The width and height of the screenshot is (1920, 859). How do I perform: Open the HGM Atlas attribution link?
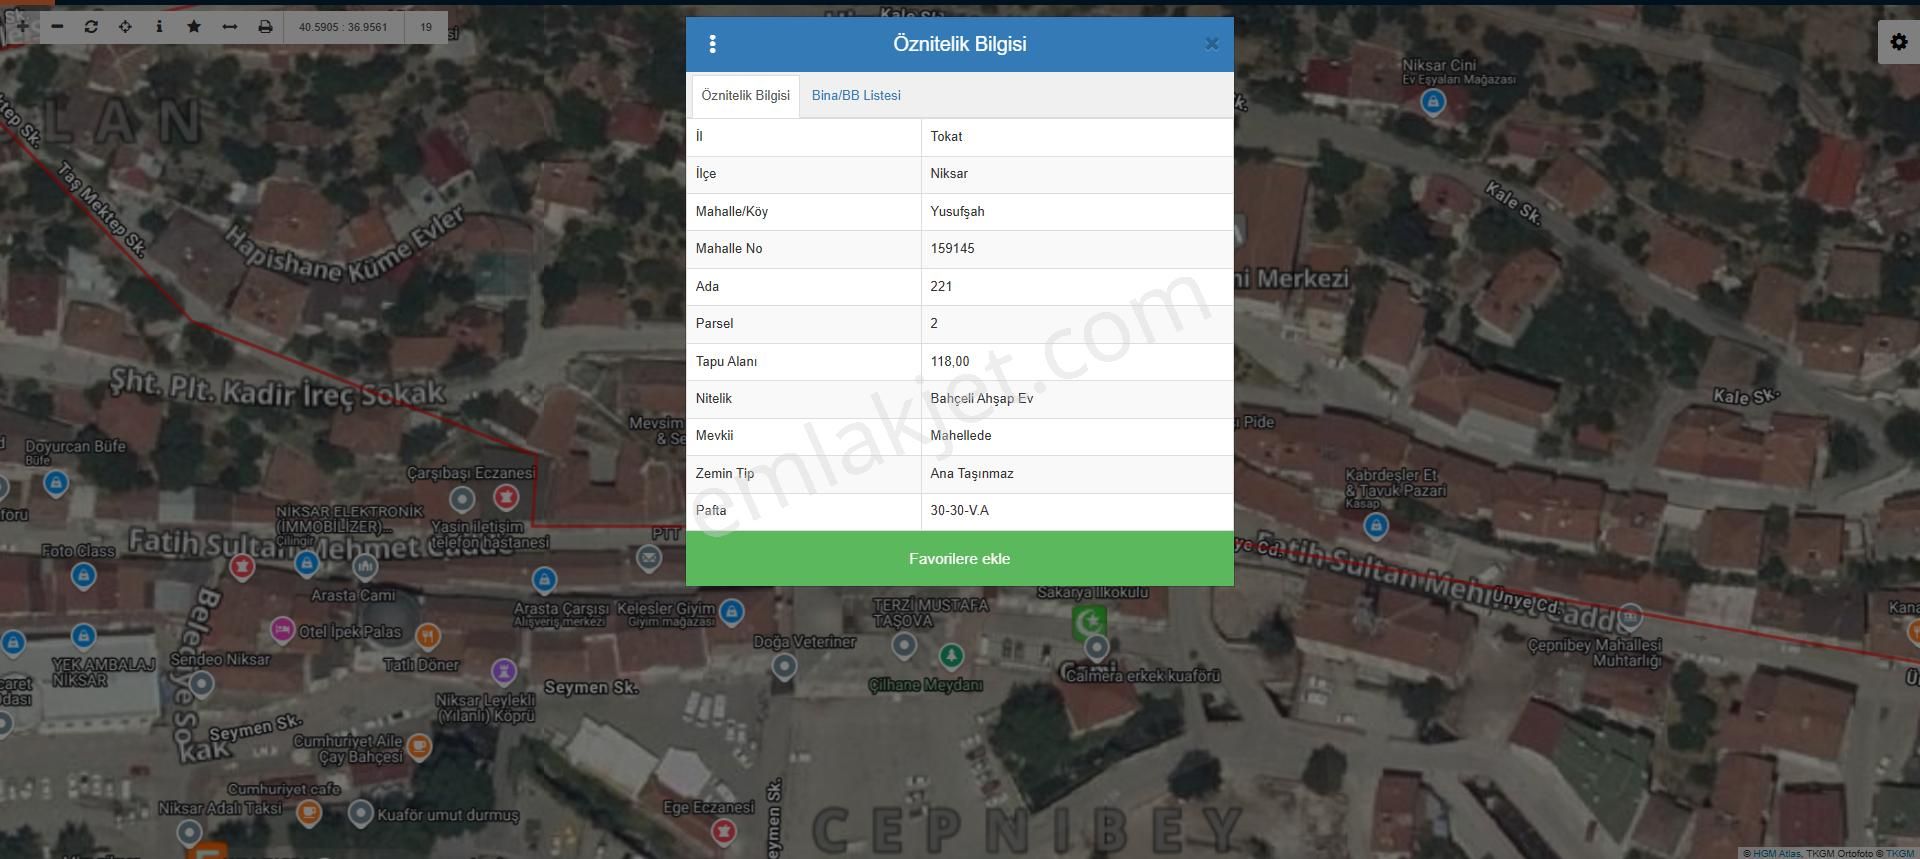1776,853
